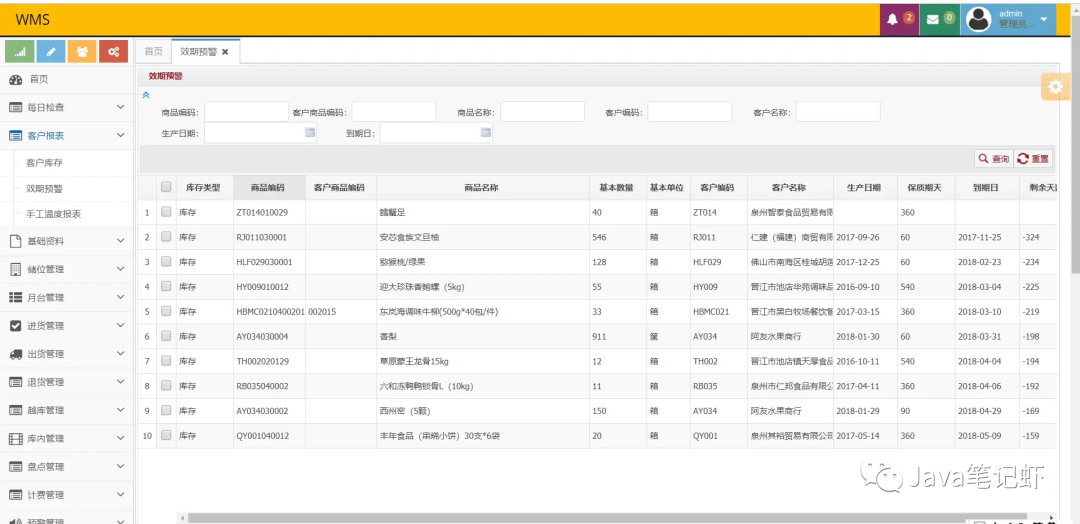Check the row checkbox for 鳕蟹足
This screenshot has width=1080, height=524.
pyautogui.click(x=166, y=212)
